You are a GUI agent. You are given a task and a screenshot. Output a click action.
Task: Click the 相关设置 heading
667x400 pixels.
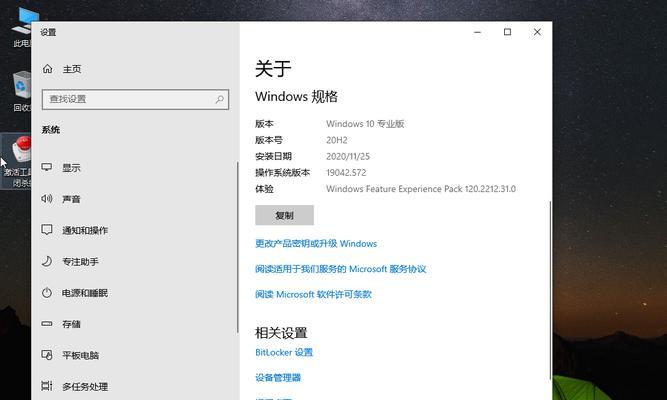281,333
